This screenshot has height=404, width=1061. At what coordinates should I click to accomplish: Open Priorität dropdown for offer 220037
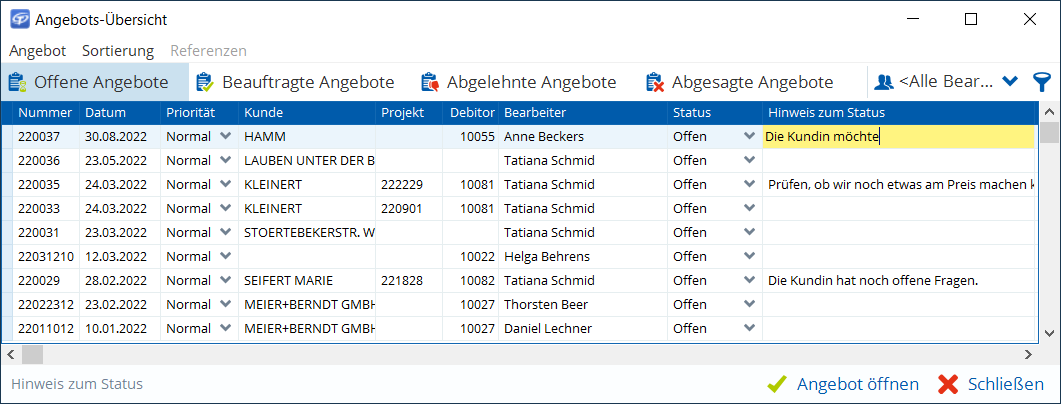point(225,136)
